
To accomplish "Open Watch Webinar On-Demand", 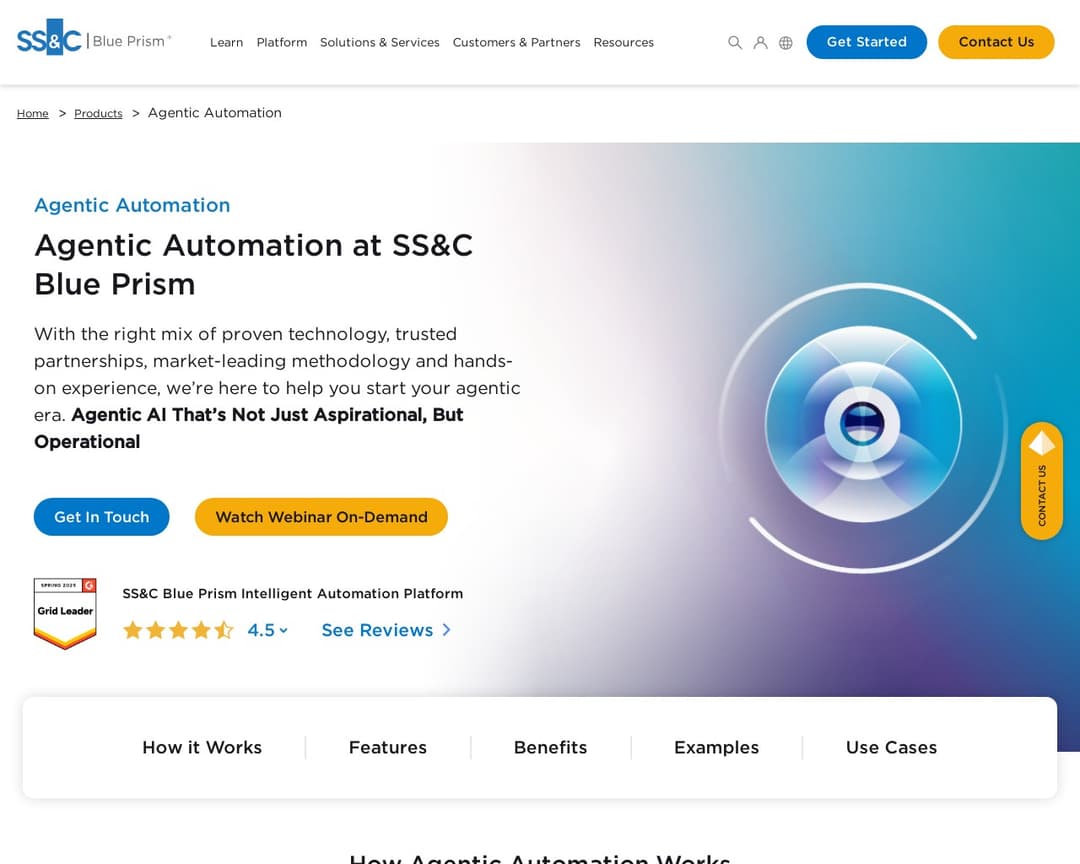I will coord(321,517).
